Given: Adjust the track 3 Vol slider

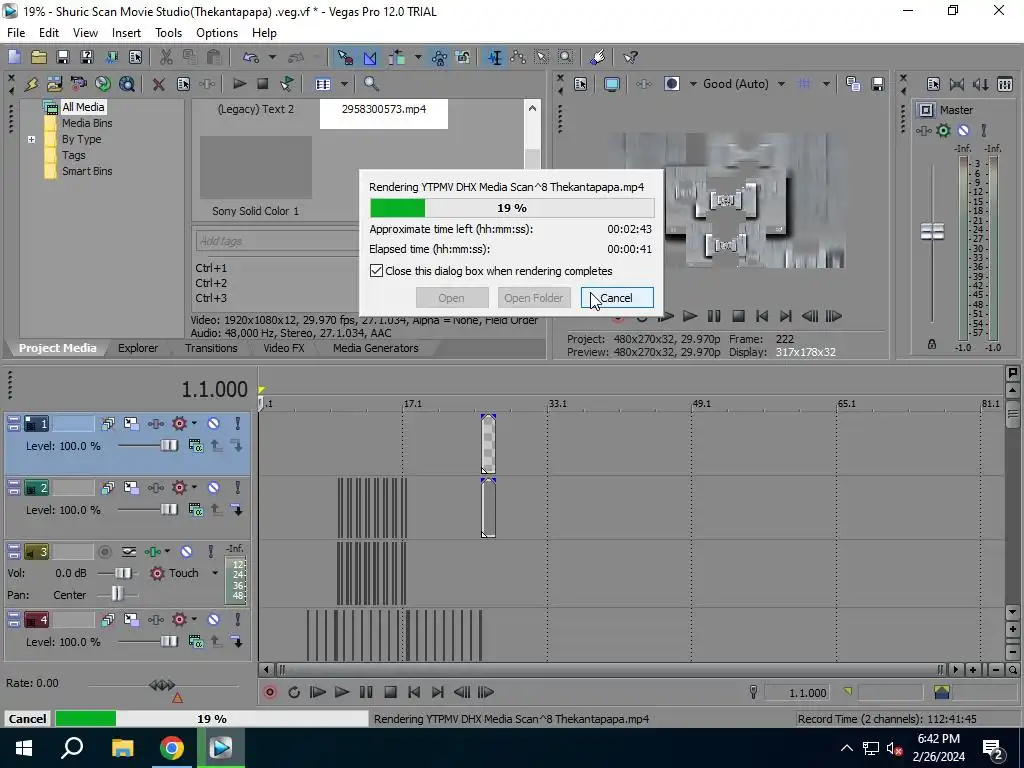Looking at the screenshot, I should tap(122, 573).
